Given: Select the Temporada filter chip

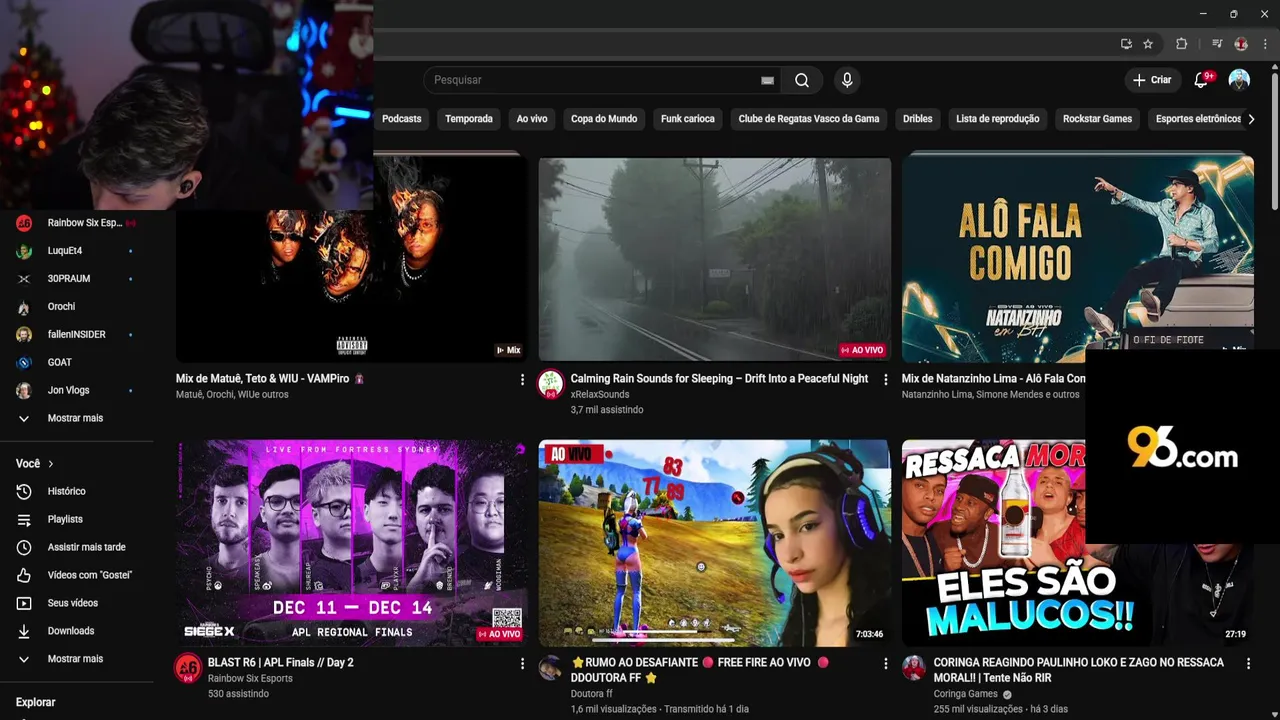Looking at the screenshot, I should 469,119.
